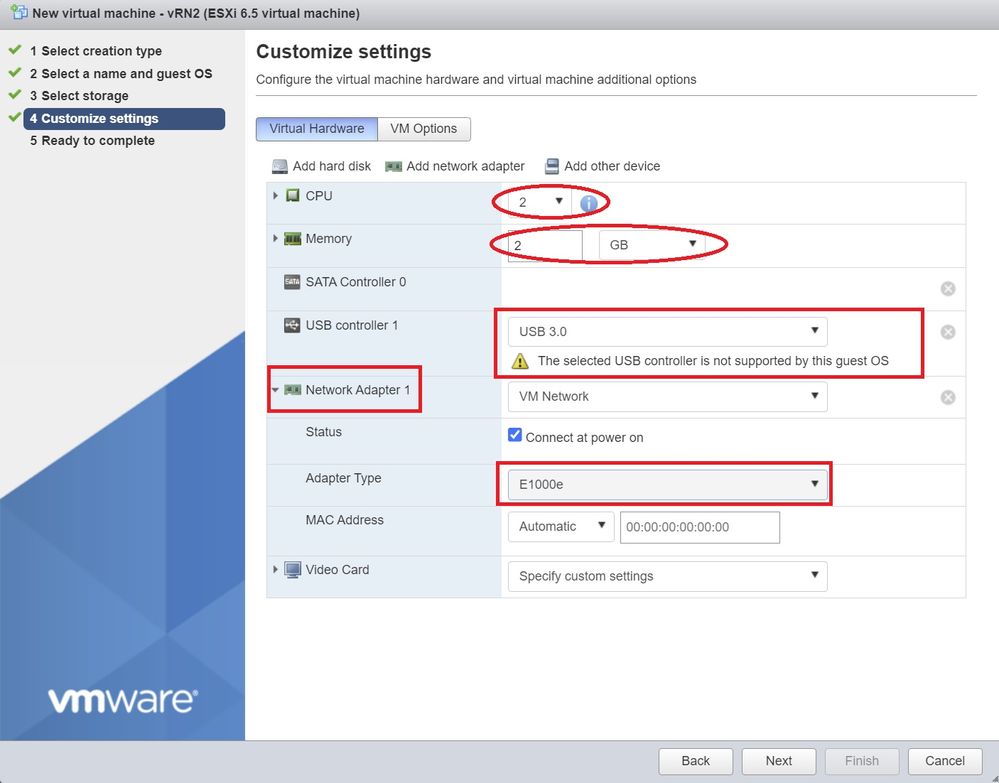This screenshot has height=783, width=999.
Task: Switch to the VM Options tab
Action: (424, 129)
